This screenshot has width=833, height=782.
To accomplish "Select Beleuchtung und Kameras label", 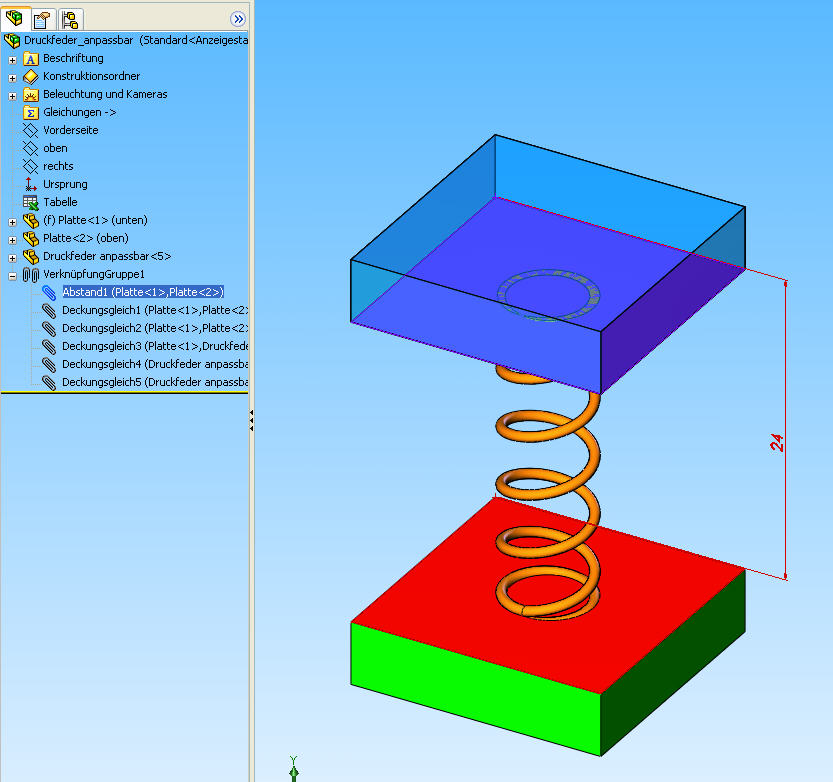I will pos(105,94).
